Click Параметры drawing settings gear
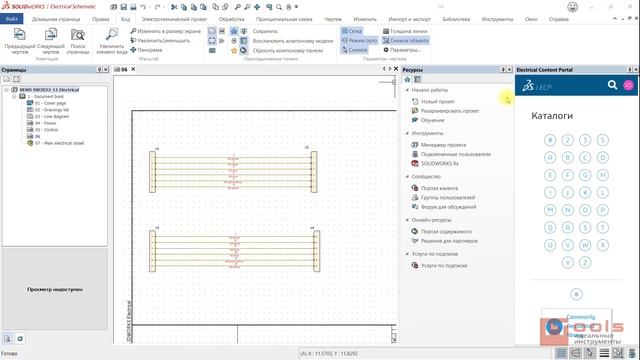Screen dimensions: 640x360 (x=401, y=50)
